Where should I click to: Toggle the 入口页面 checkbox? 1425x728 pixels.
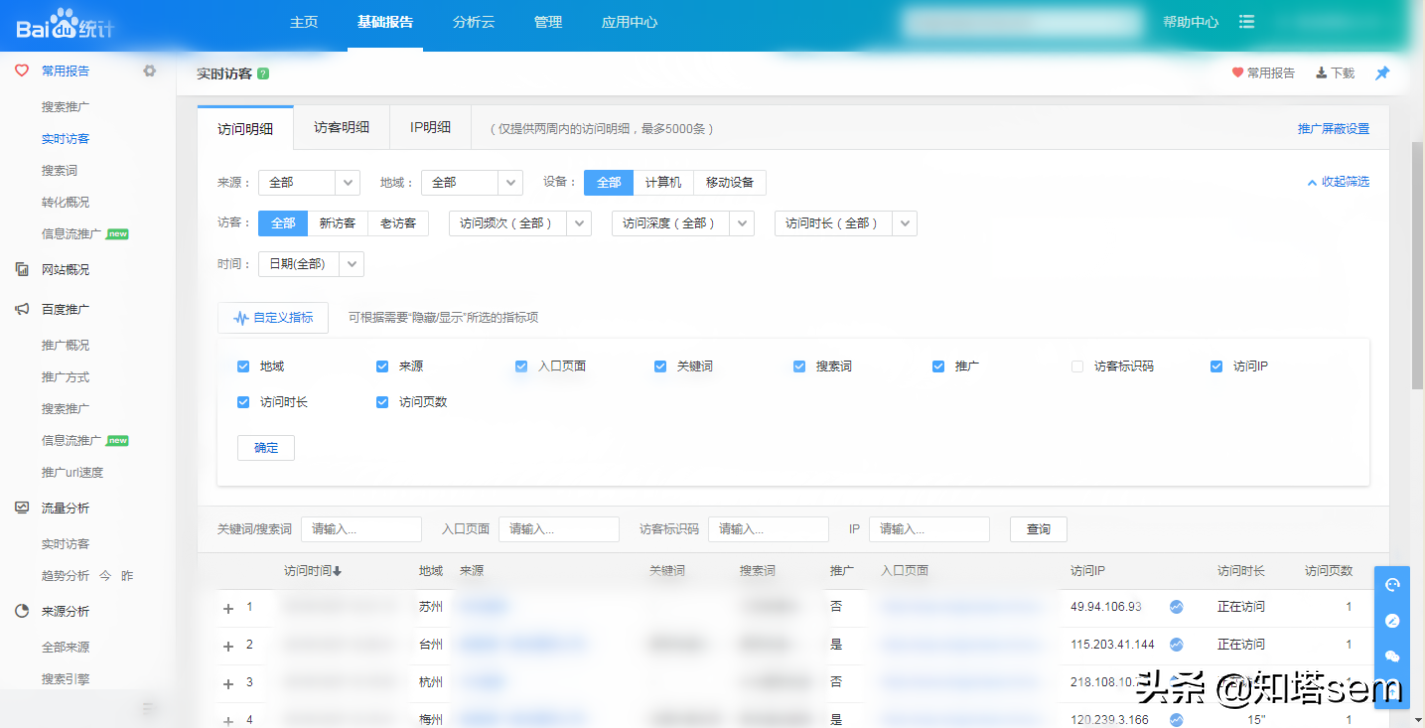(521, 367)
